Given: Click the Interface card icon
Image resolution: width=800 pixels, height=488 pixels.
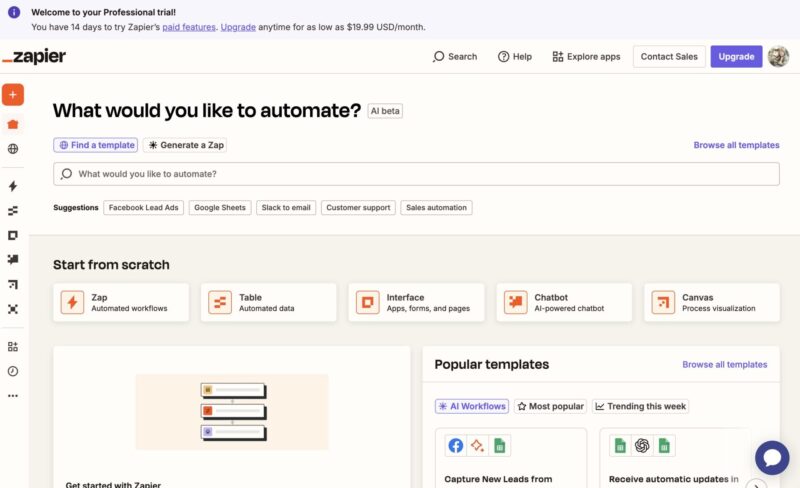Looking at the screenshot, I should [x=367, y=302].
